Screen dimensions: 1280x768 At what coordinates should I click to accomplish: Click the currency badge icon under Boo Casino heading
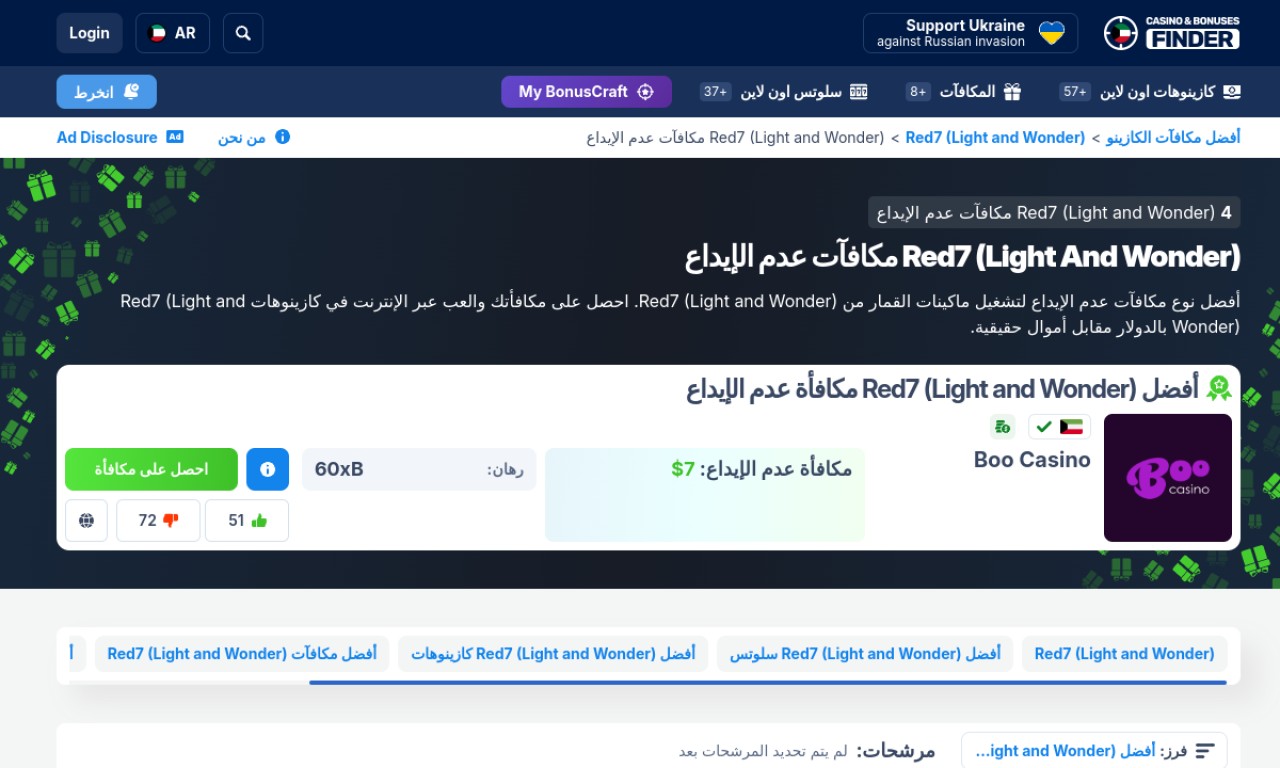1002,427
